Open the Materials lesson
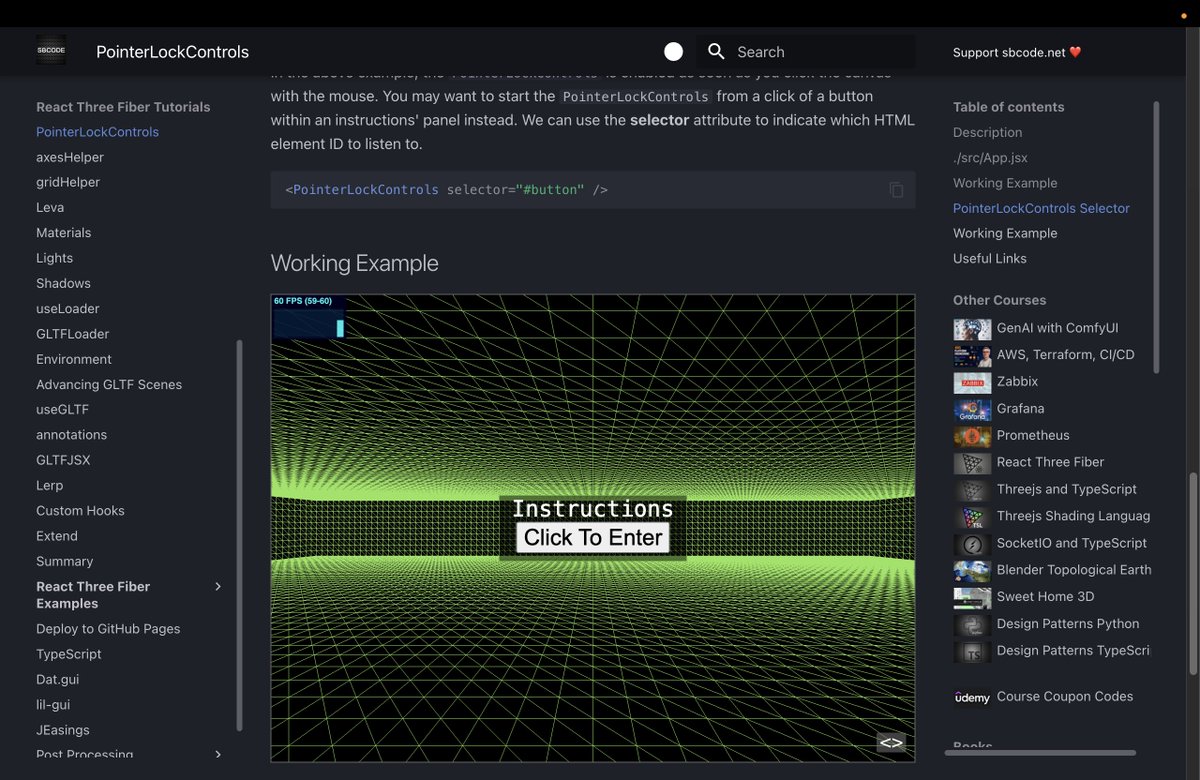 (63, 232)
